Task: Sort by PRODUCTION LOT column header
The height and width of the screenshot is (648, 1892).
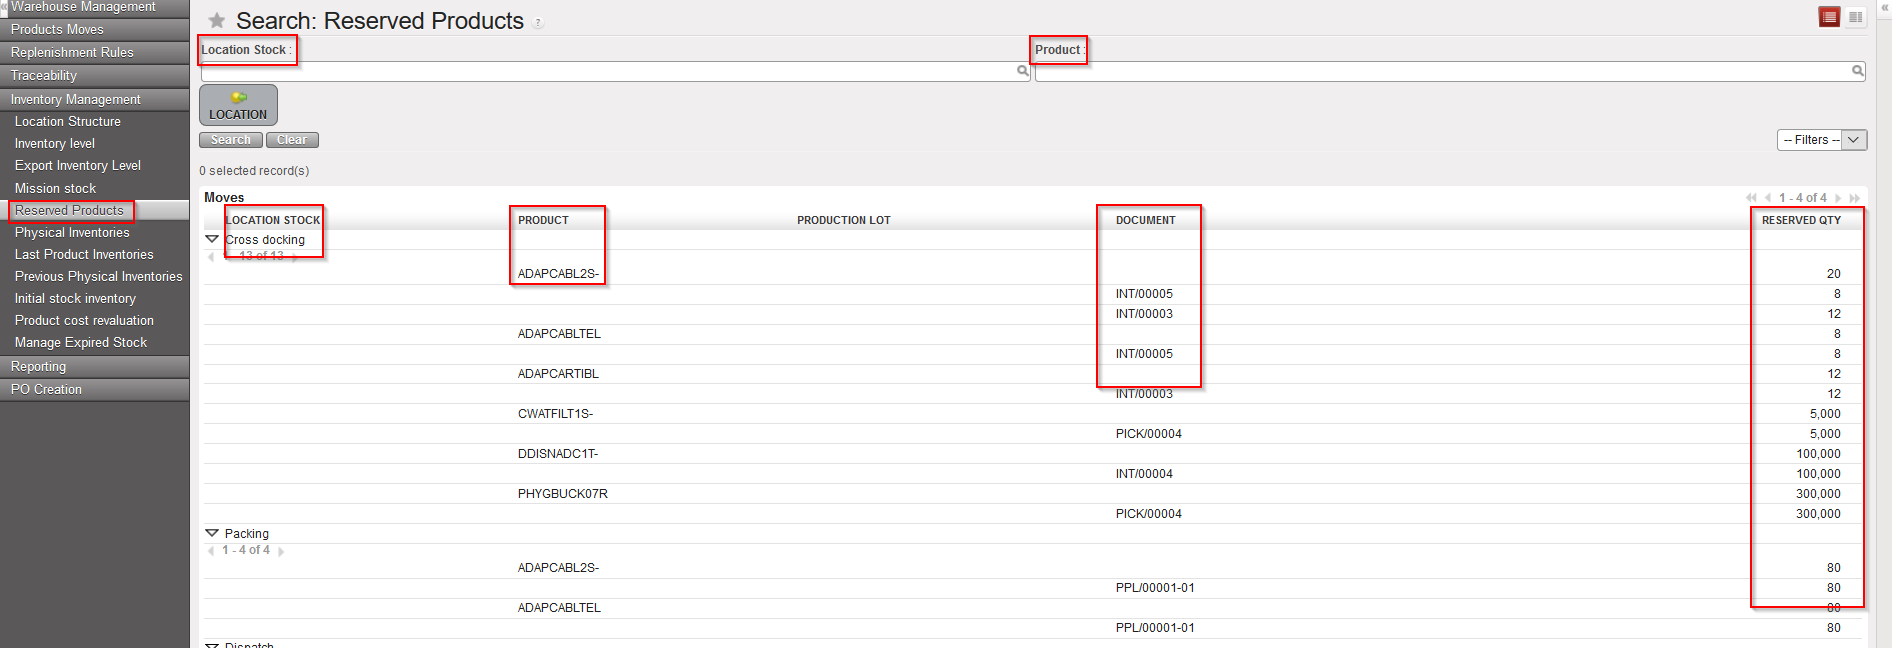Action: pyautogui.click(x=843, y=220)
